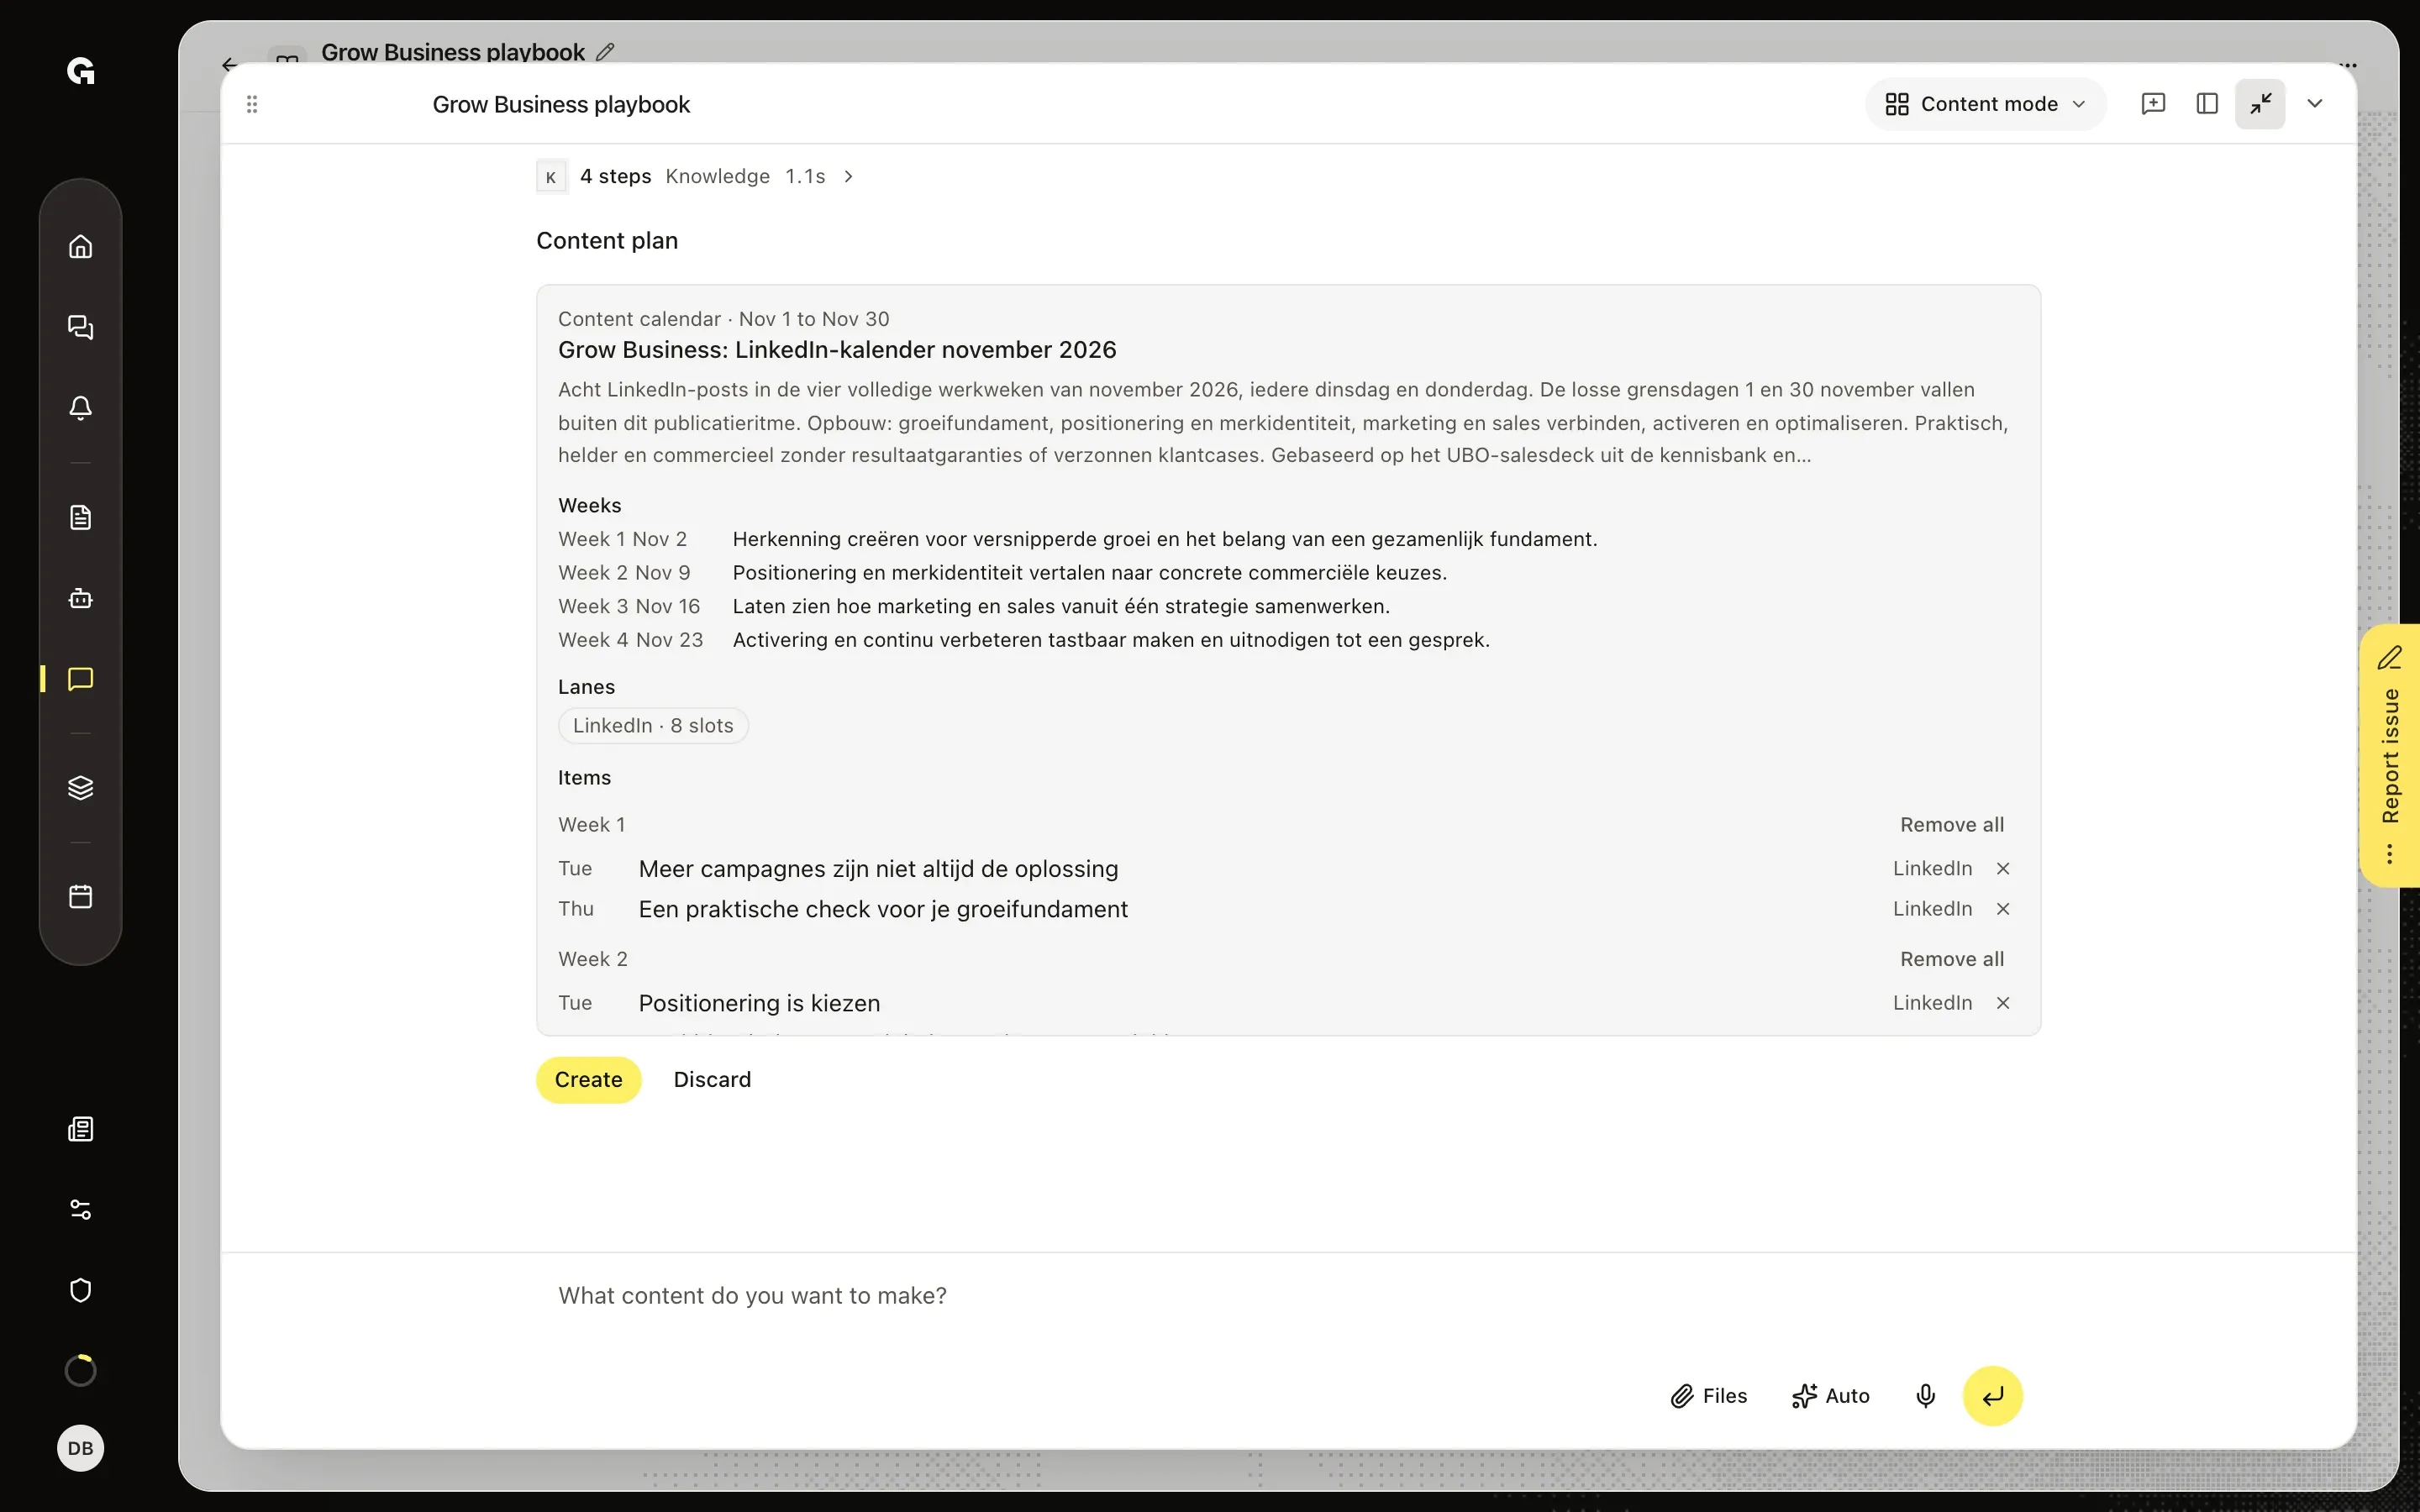This screenshot has height=1512, width=2420.
Task: Open the robot agents icon
Action: click(x=81, y=598)
